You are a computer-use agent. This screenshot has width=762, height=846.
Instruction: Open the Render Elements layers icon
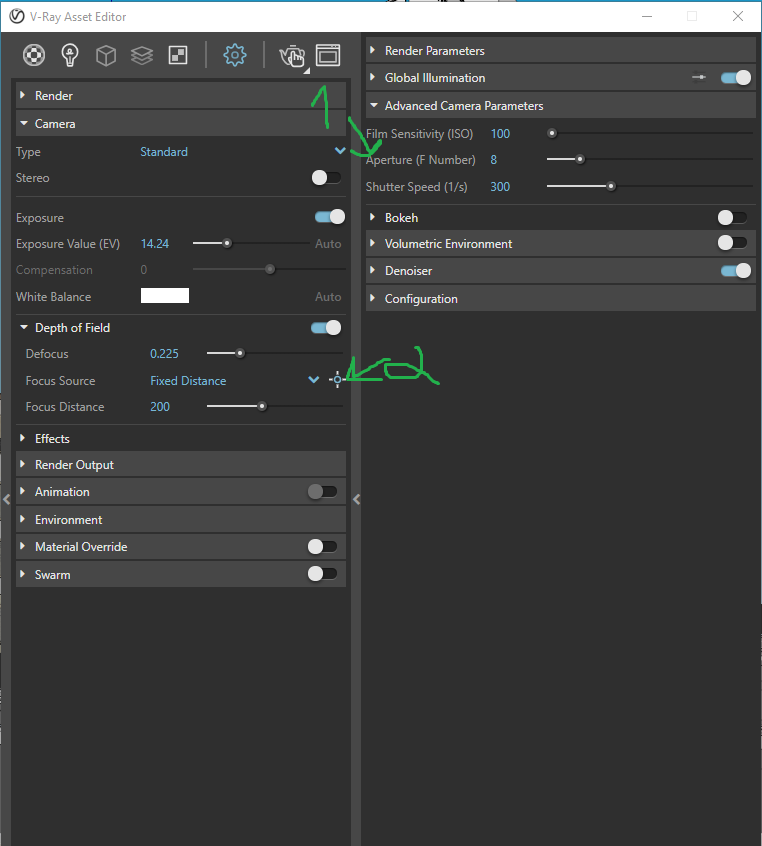coord(142,55)
